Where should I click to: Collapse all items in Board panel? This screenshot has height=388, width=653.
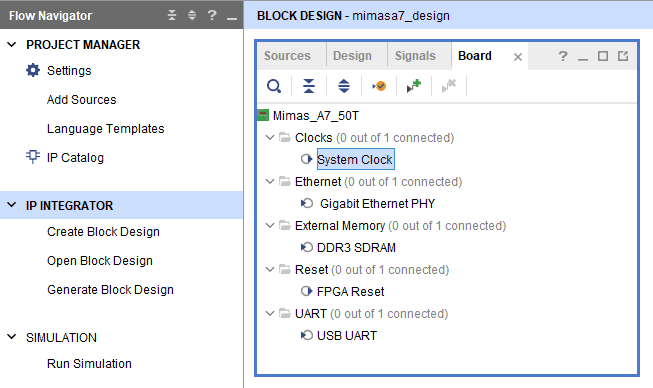pyautogui.click(x=309, y=86)
